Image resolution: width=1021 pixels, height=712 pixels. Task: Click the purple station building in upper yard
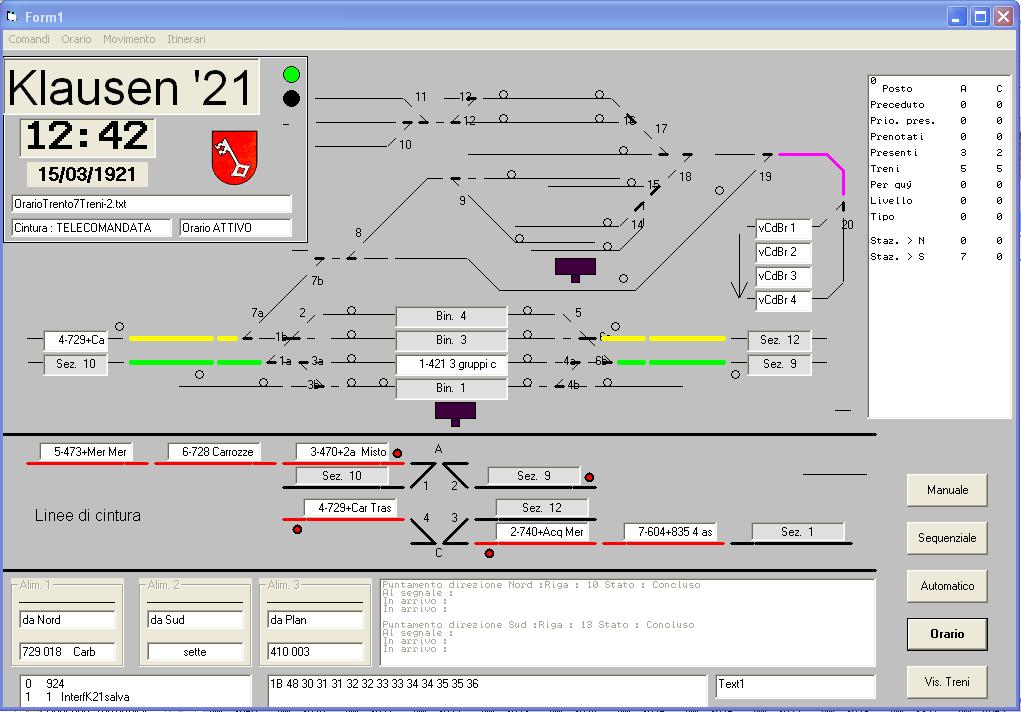[x=575, y=267]
